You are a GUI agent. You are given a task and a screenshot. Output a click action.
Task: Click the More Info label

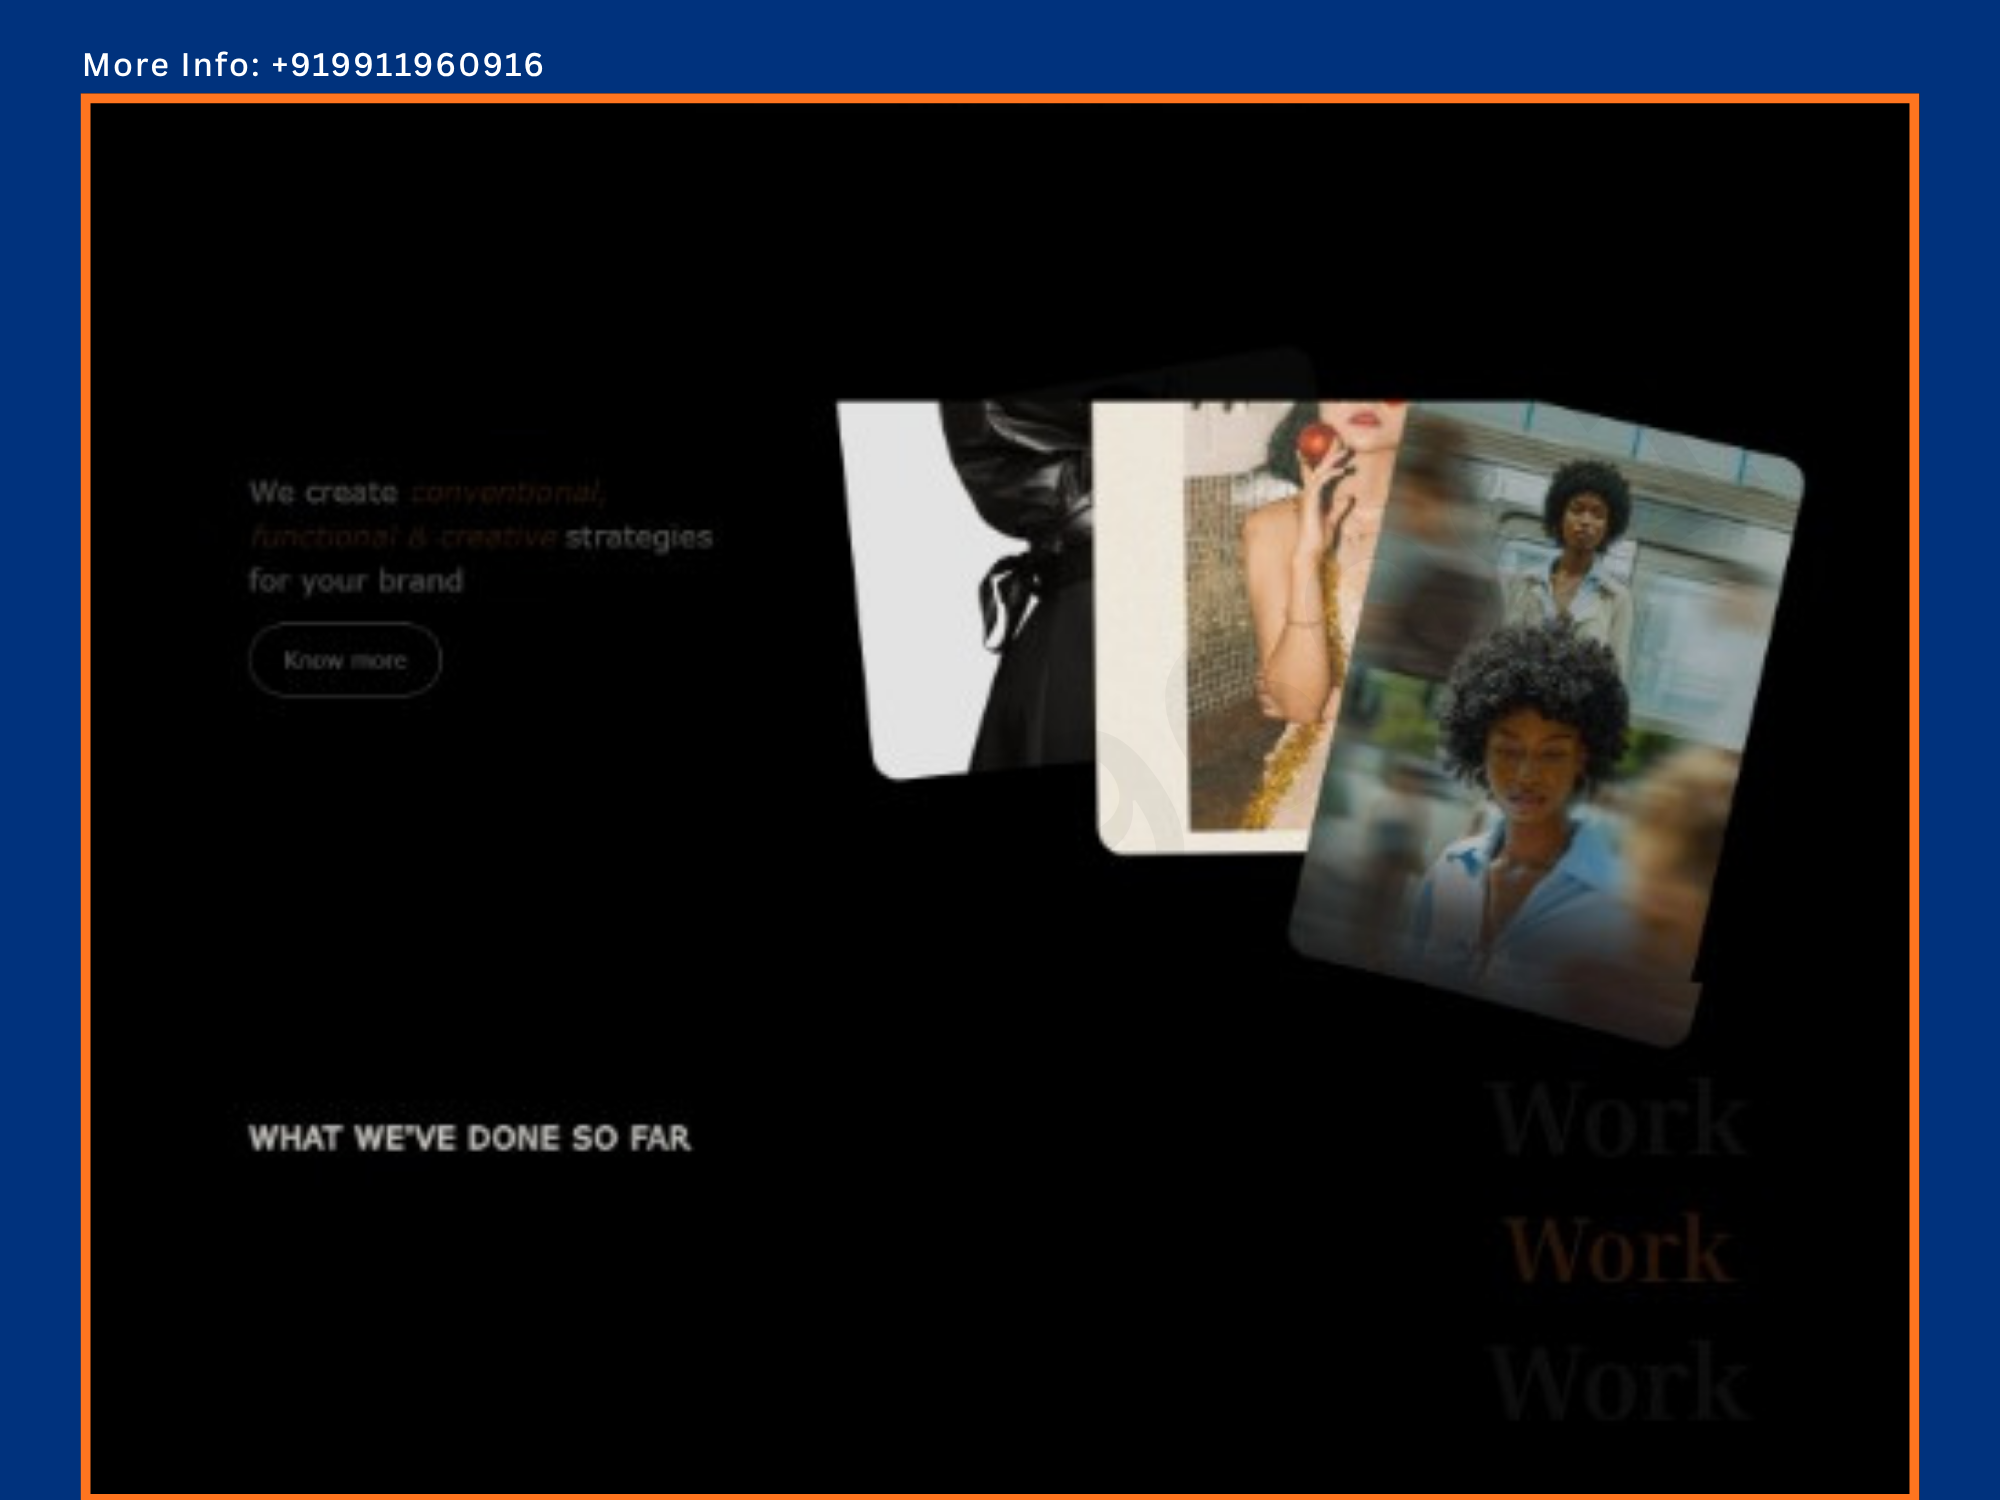pos(170,65)
